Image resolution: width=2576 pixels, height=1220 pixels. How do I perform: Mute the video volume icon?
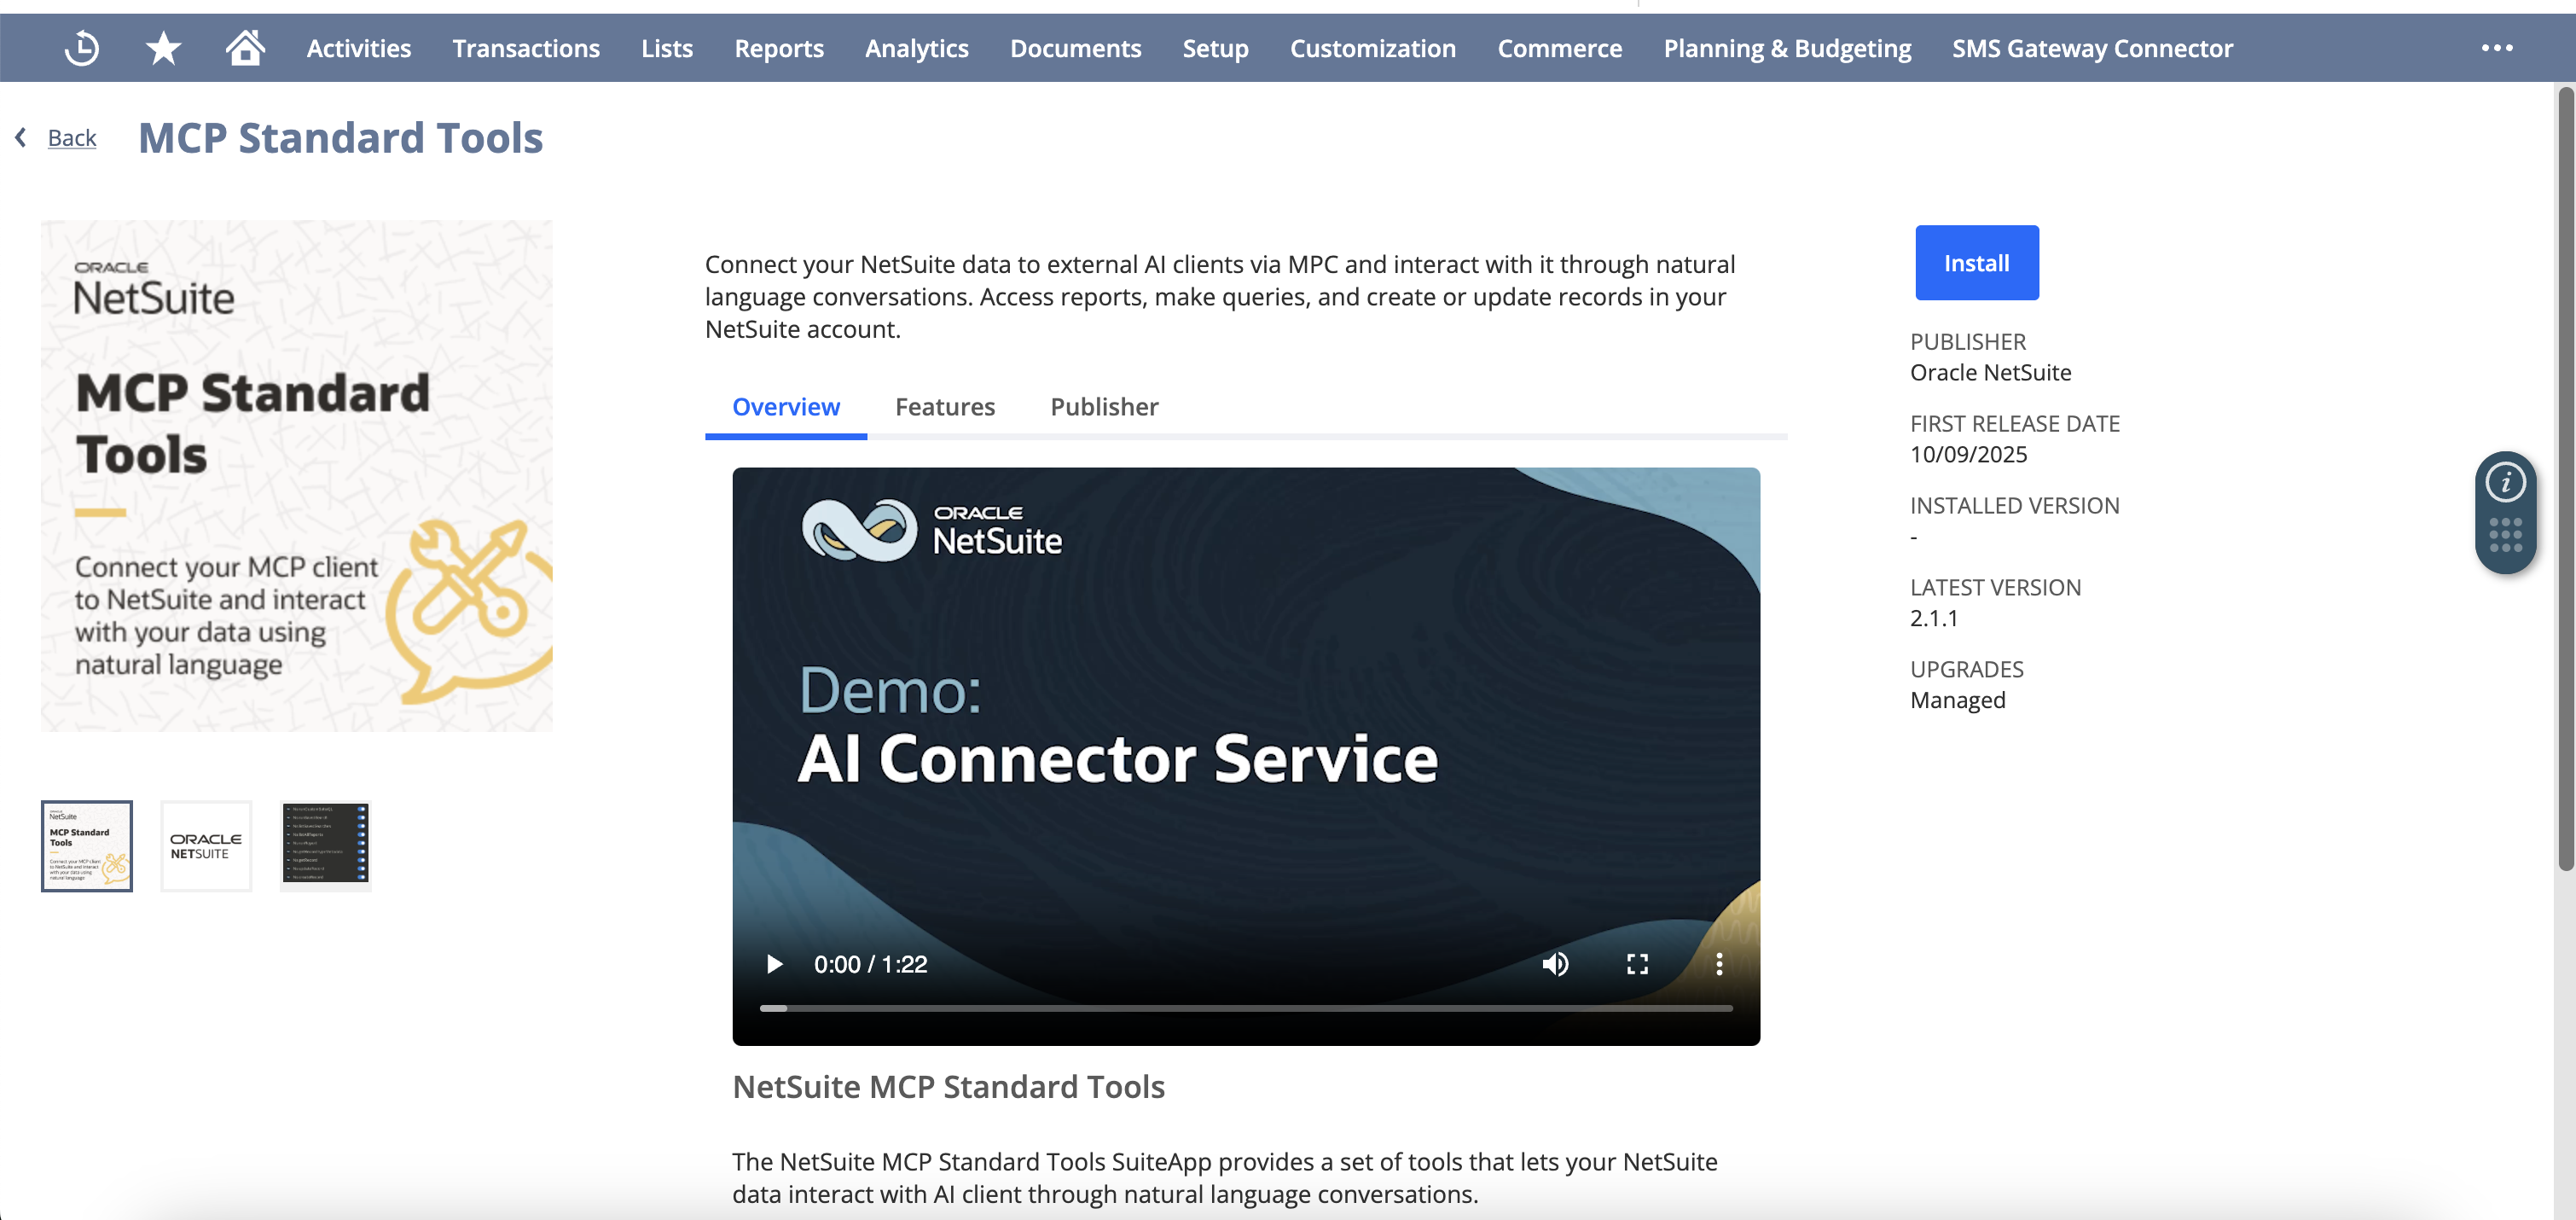(x=1555, y=964)
